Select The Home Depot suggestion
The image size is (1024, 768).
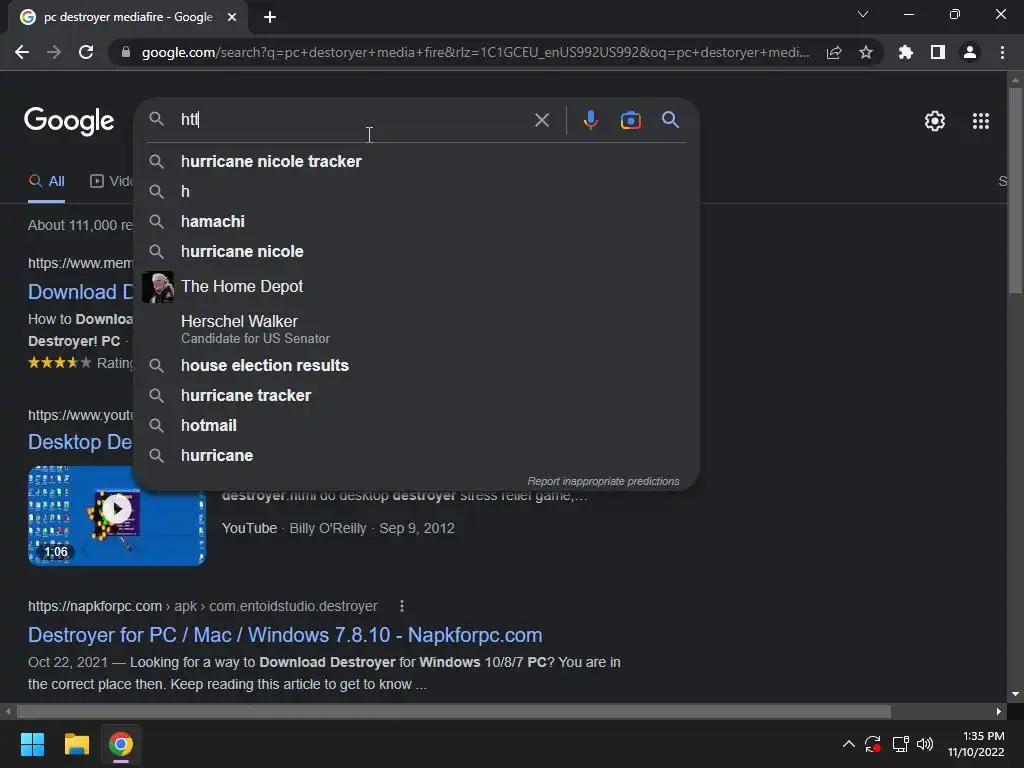pyautogui.click(x=416, y=287)
